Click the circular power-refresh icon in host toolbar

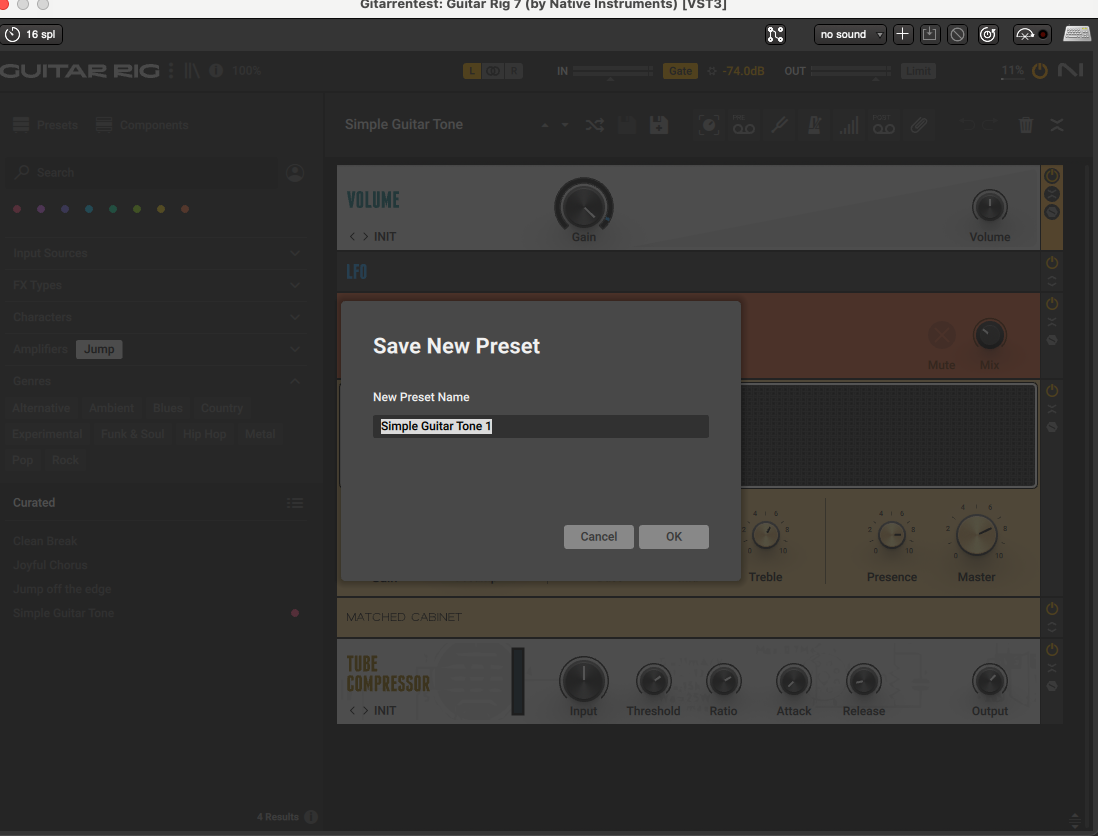click(987, 34)
